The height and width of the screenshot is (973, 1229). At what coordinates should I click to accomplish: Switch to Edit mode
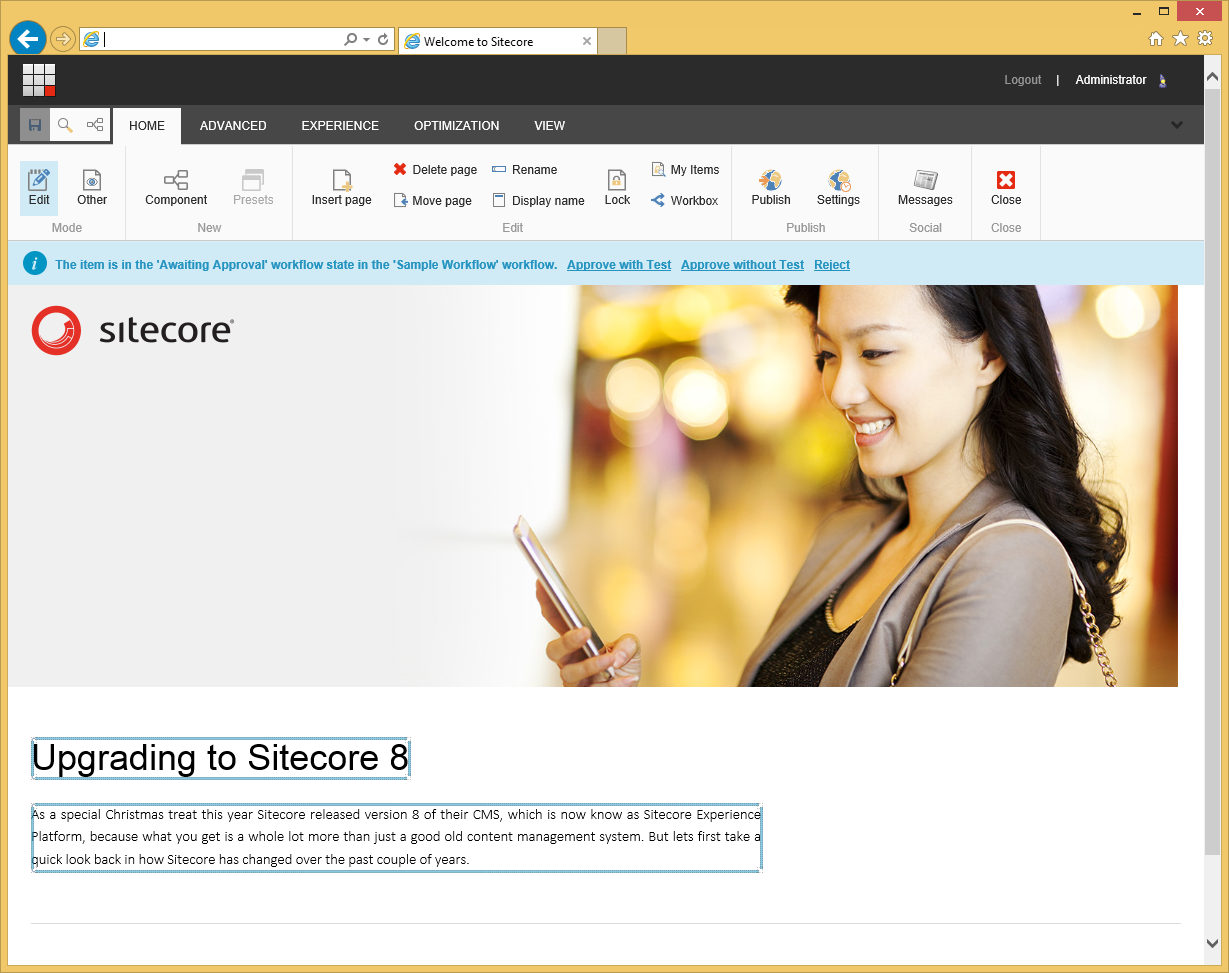(39, 188)
